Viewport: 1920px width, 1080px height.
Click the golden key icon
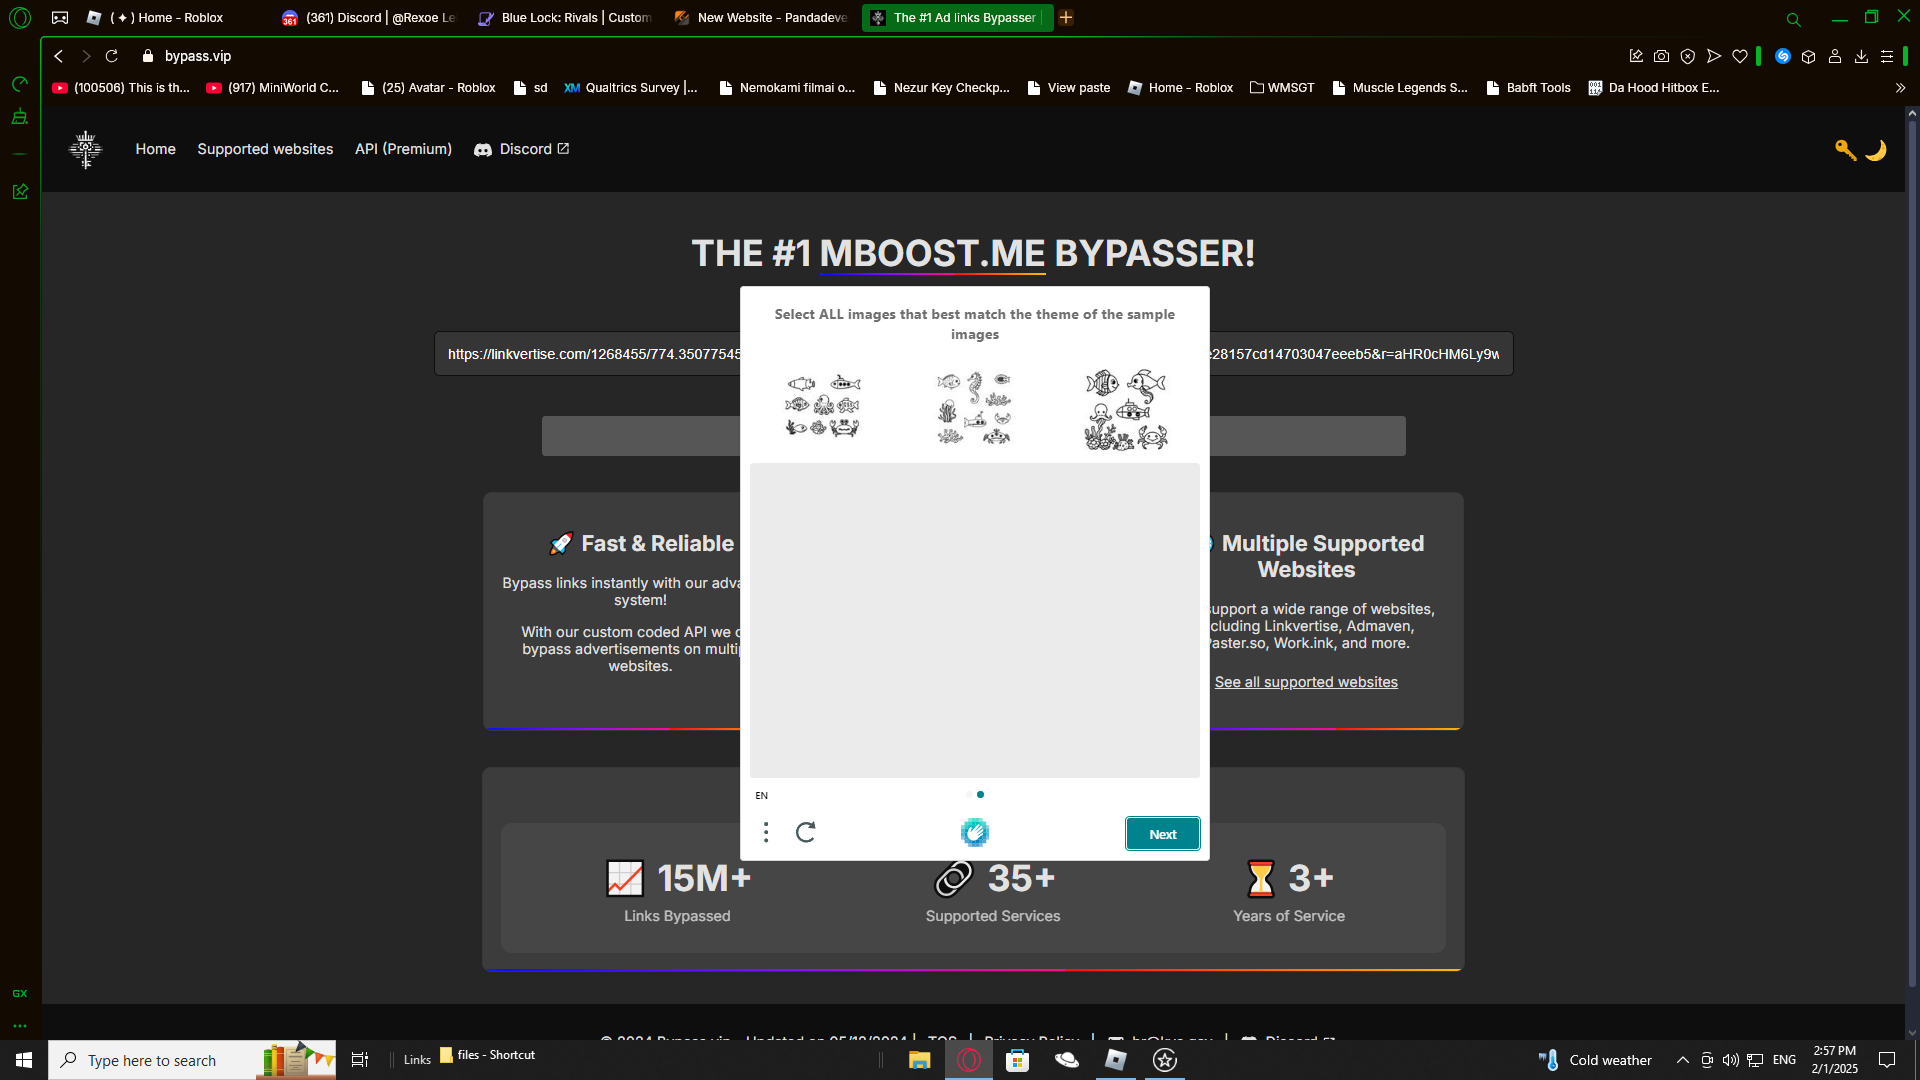click(x=1845, y=150)
